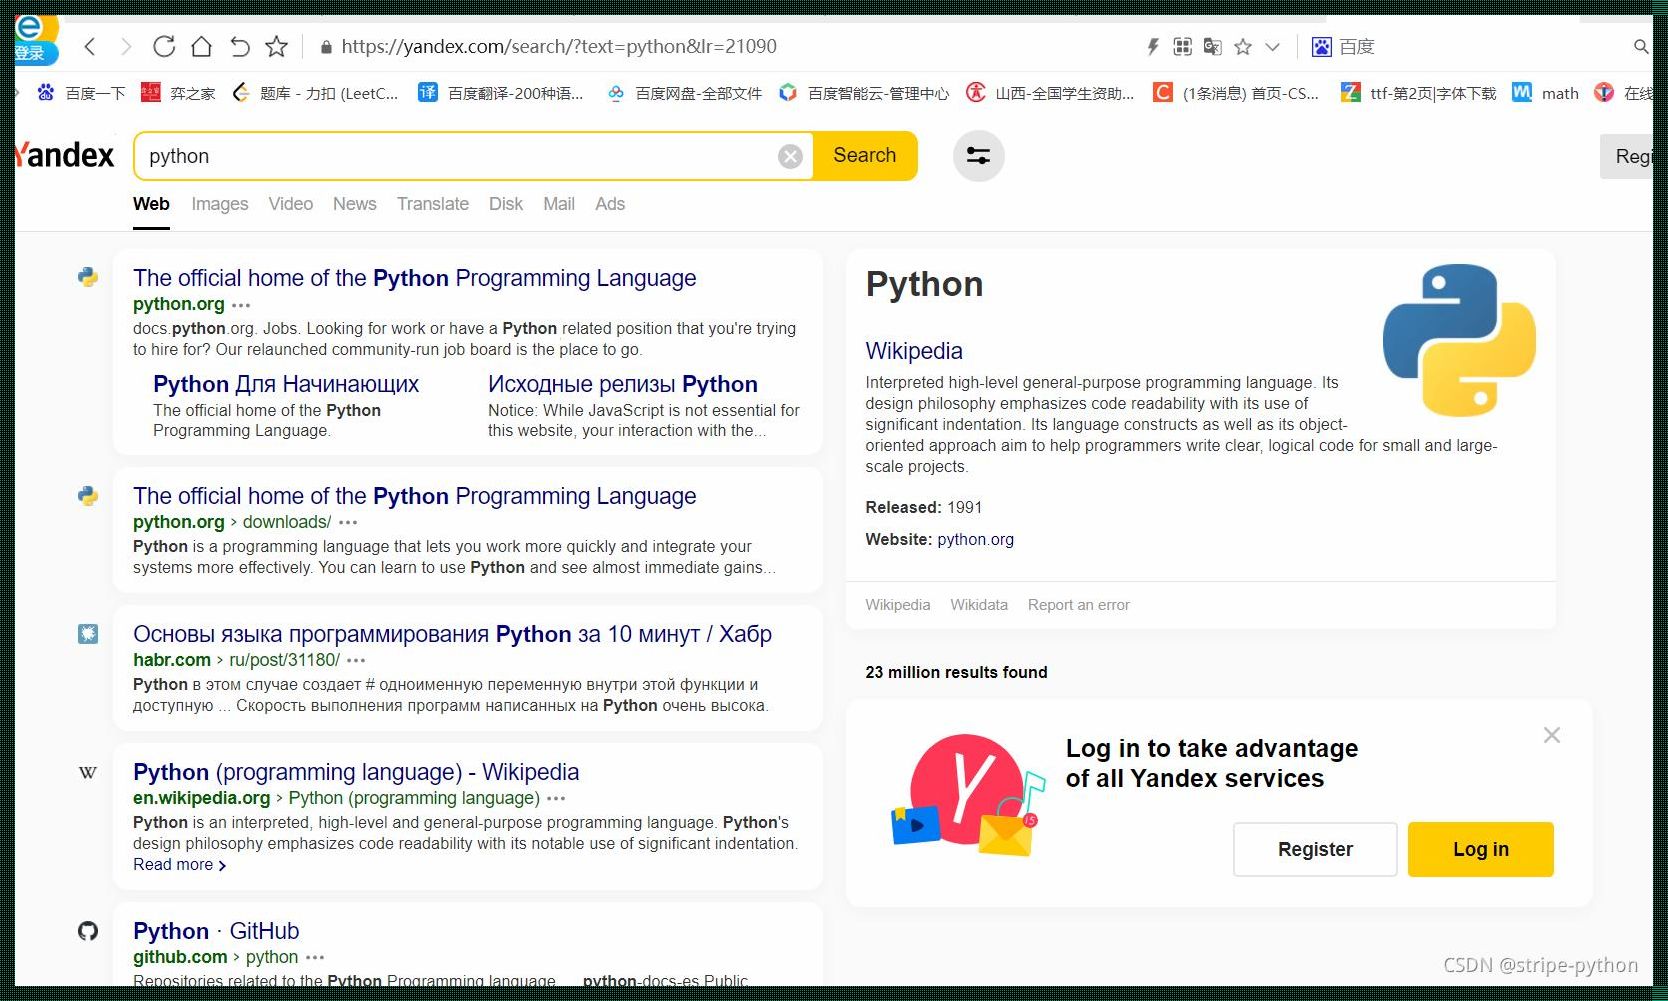Expand options dots beside habr.com ru/post/31180/
Screen dimensions: 1668x1001
(356, 661)
